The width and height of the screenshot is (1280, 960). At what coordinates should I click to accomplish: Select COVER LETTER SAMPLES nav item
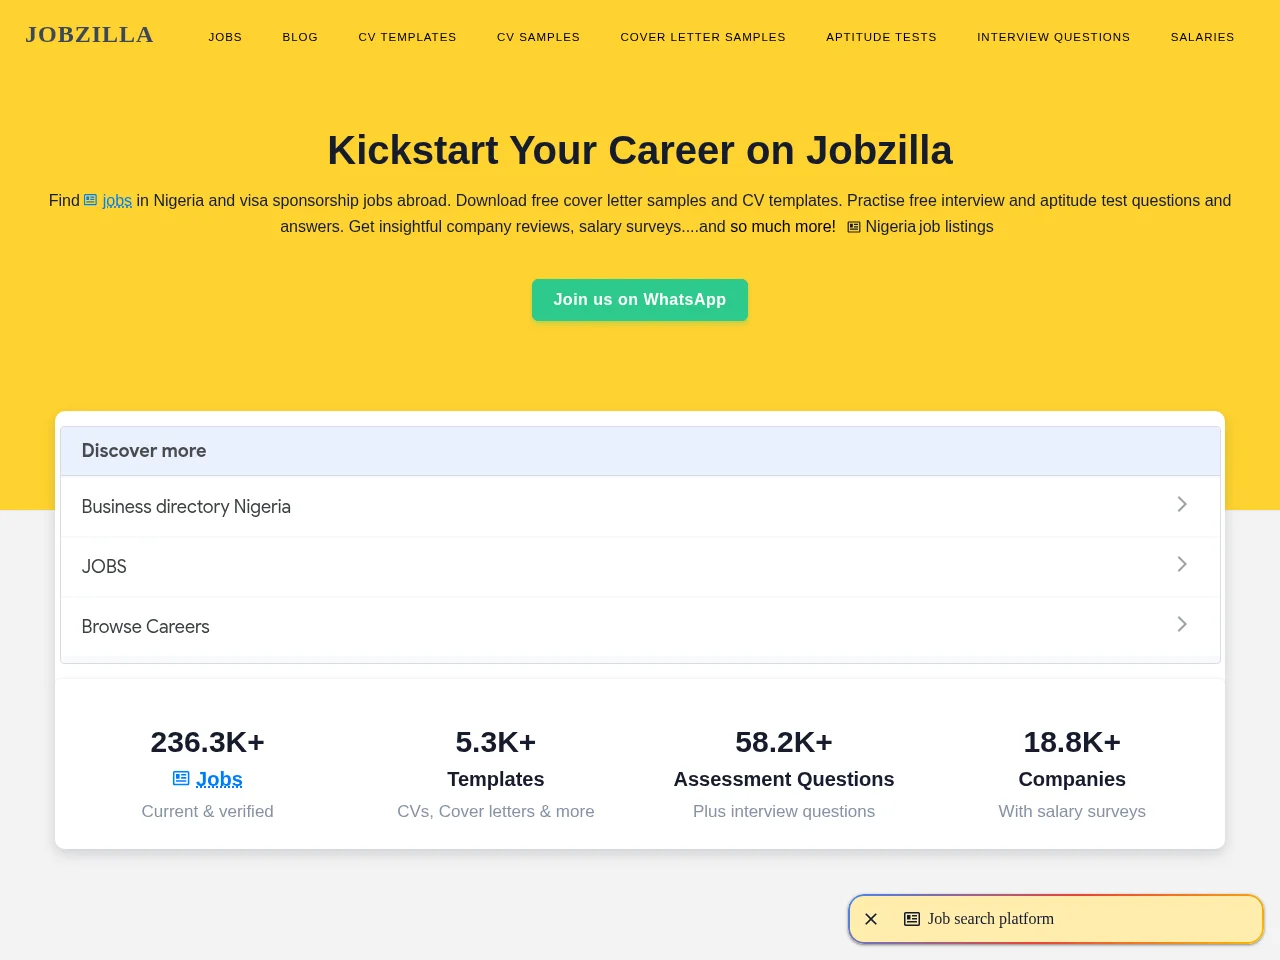point(703,37)
